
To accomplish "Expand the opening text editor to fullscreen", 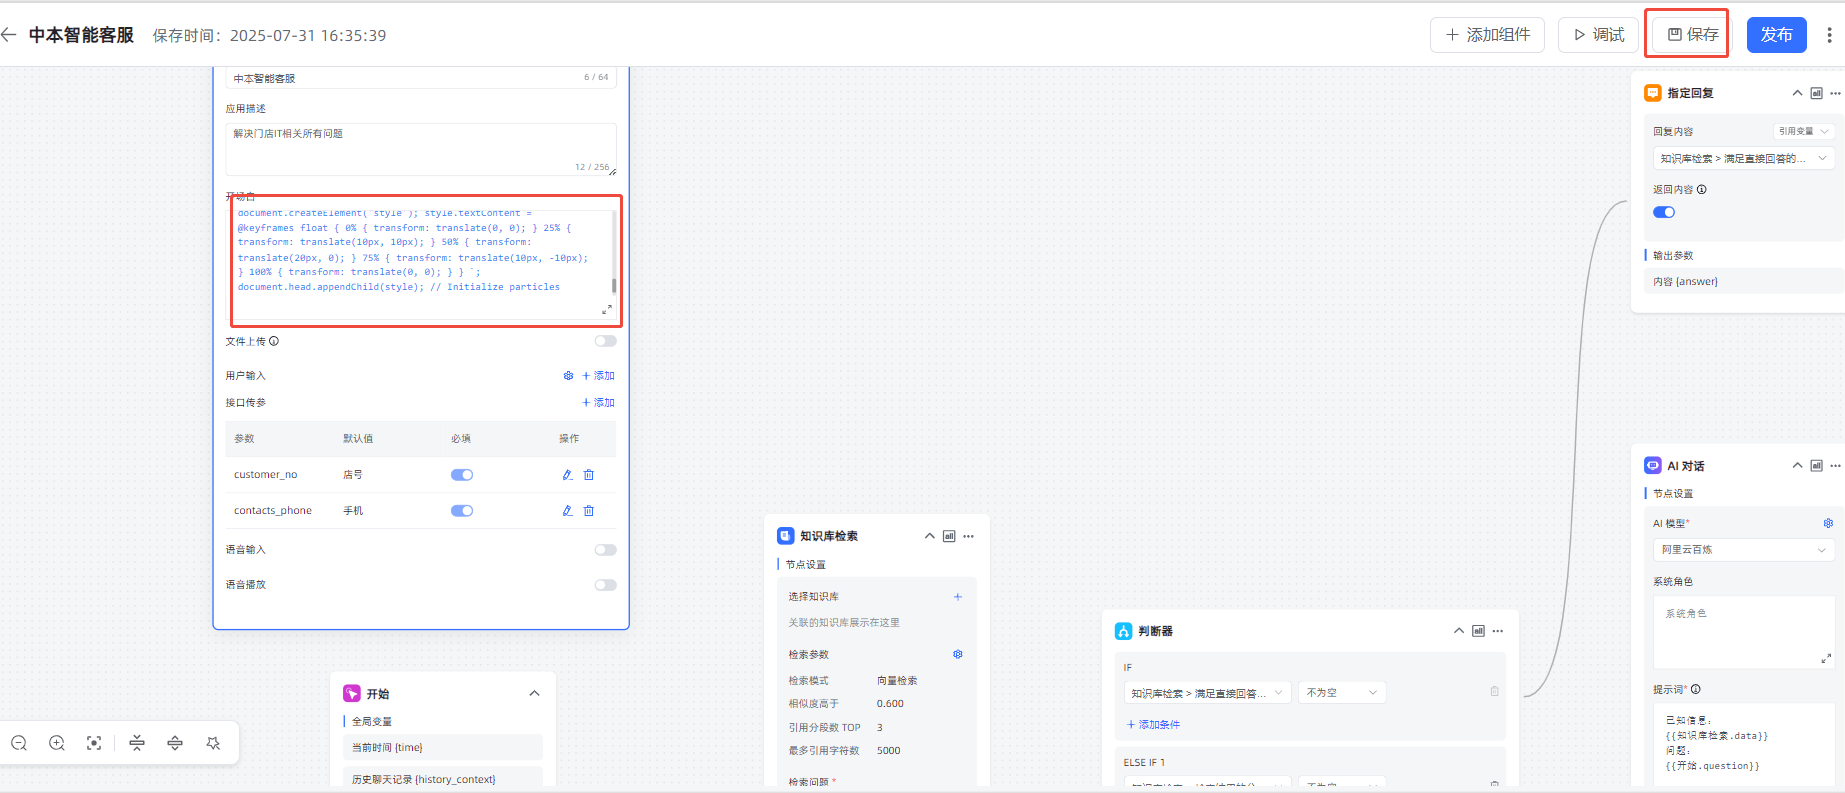I will tap(606, 310).
